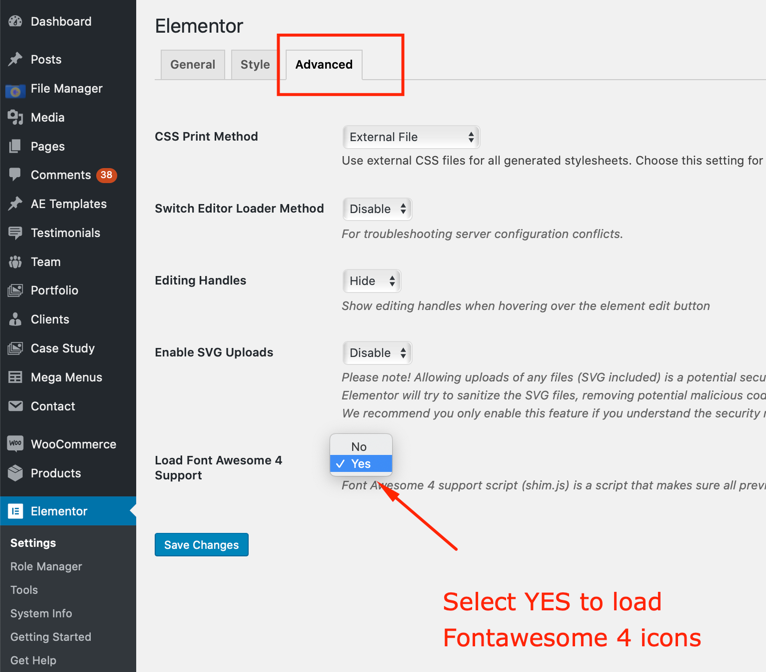Viewport: 766px width, 672px height.
Task: Open System Info submenu link
Action: coord(41,613)
